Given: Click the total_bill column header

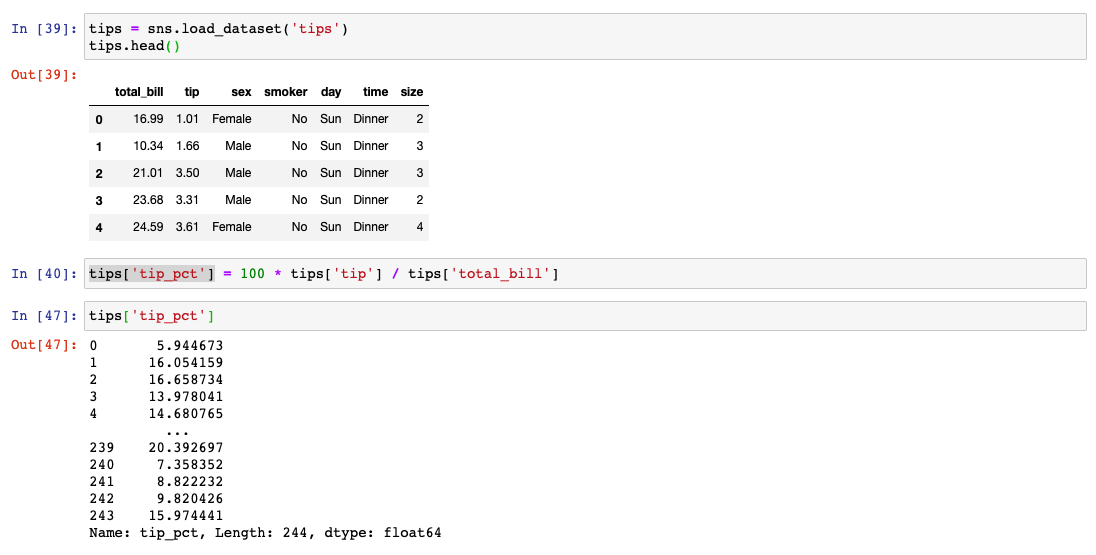Looking at the screenshot, I should [x=139, y=92].
